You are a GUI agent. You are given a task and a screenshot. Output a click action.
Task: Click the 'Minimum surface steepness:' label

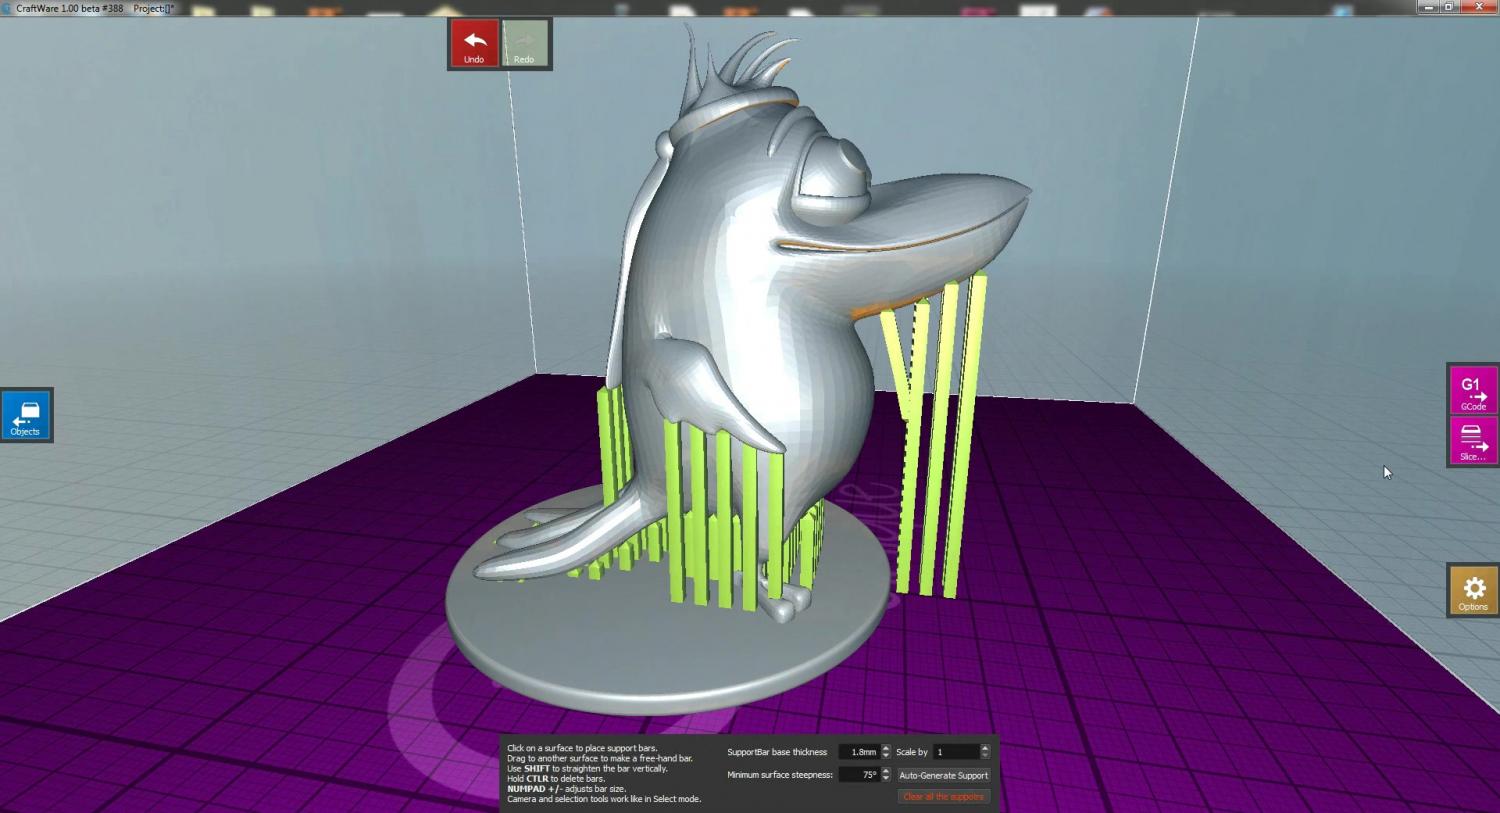(780, 775)
